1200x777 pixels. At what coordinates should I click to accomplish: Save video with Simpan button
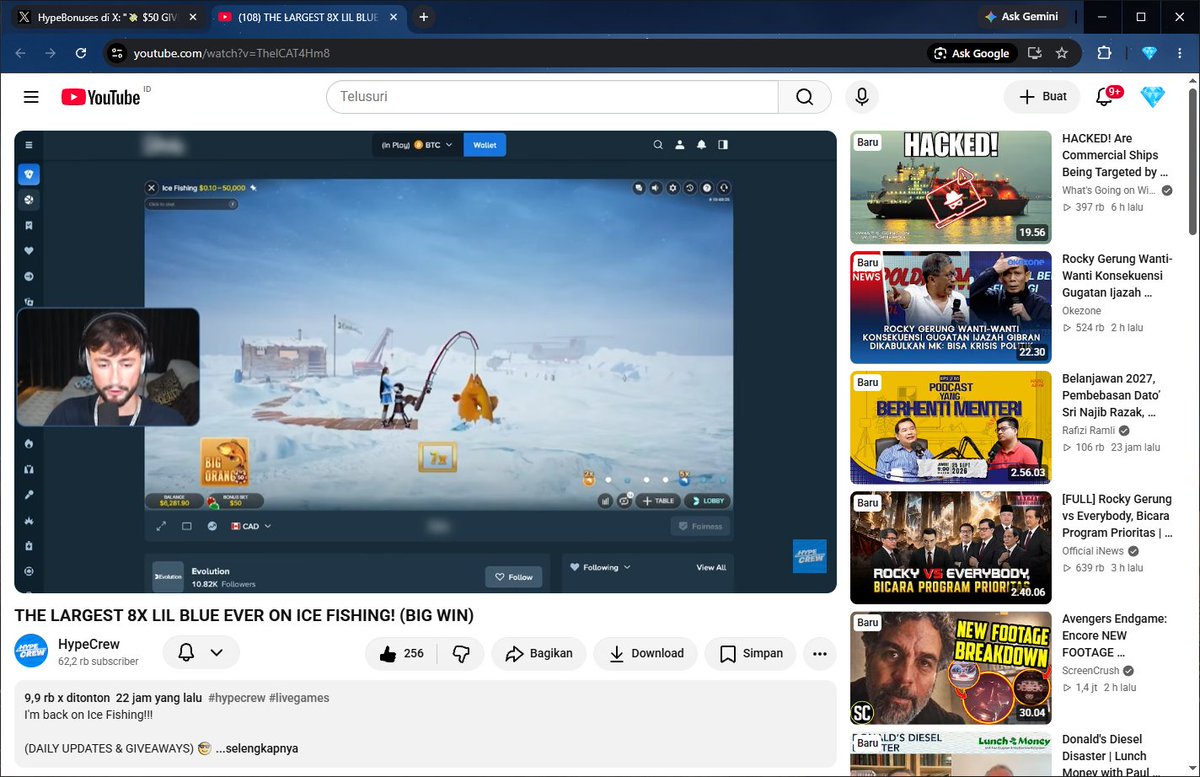(x=751, y=653)
